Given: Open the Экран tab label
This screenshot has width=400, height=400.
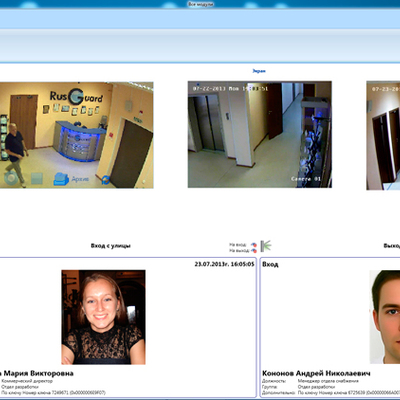Looking at the screenshot, I should pos(259,71).
